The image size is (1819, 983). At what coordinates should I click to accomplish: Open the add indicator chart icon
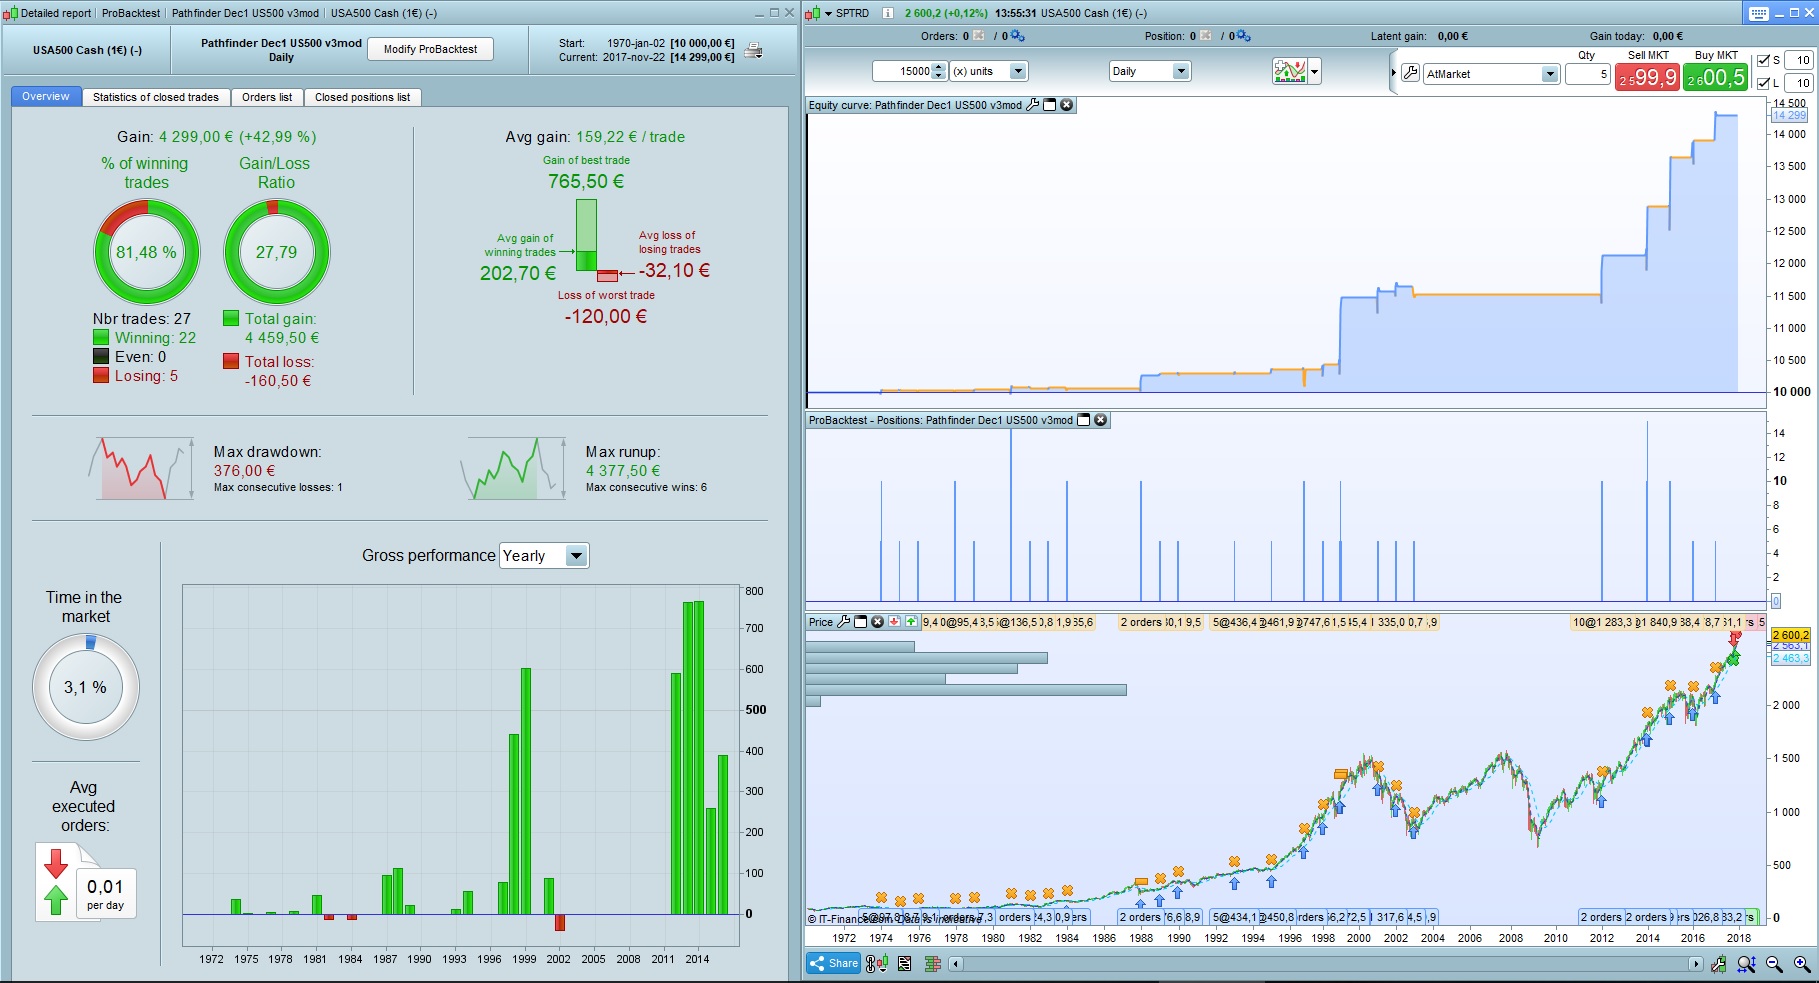pyautogui.click(x=1290, y=71)
